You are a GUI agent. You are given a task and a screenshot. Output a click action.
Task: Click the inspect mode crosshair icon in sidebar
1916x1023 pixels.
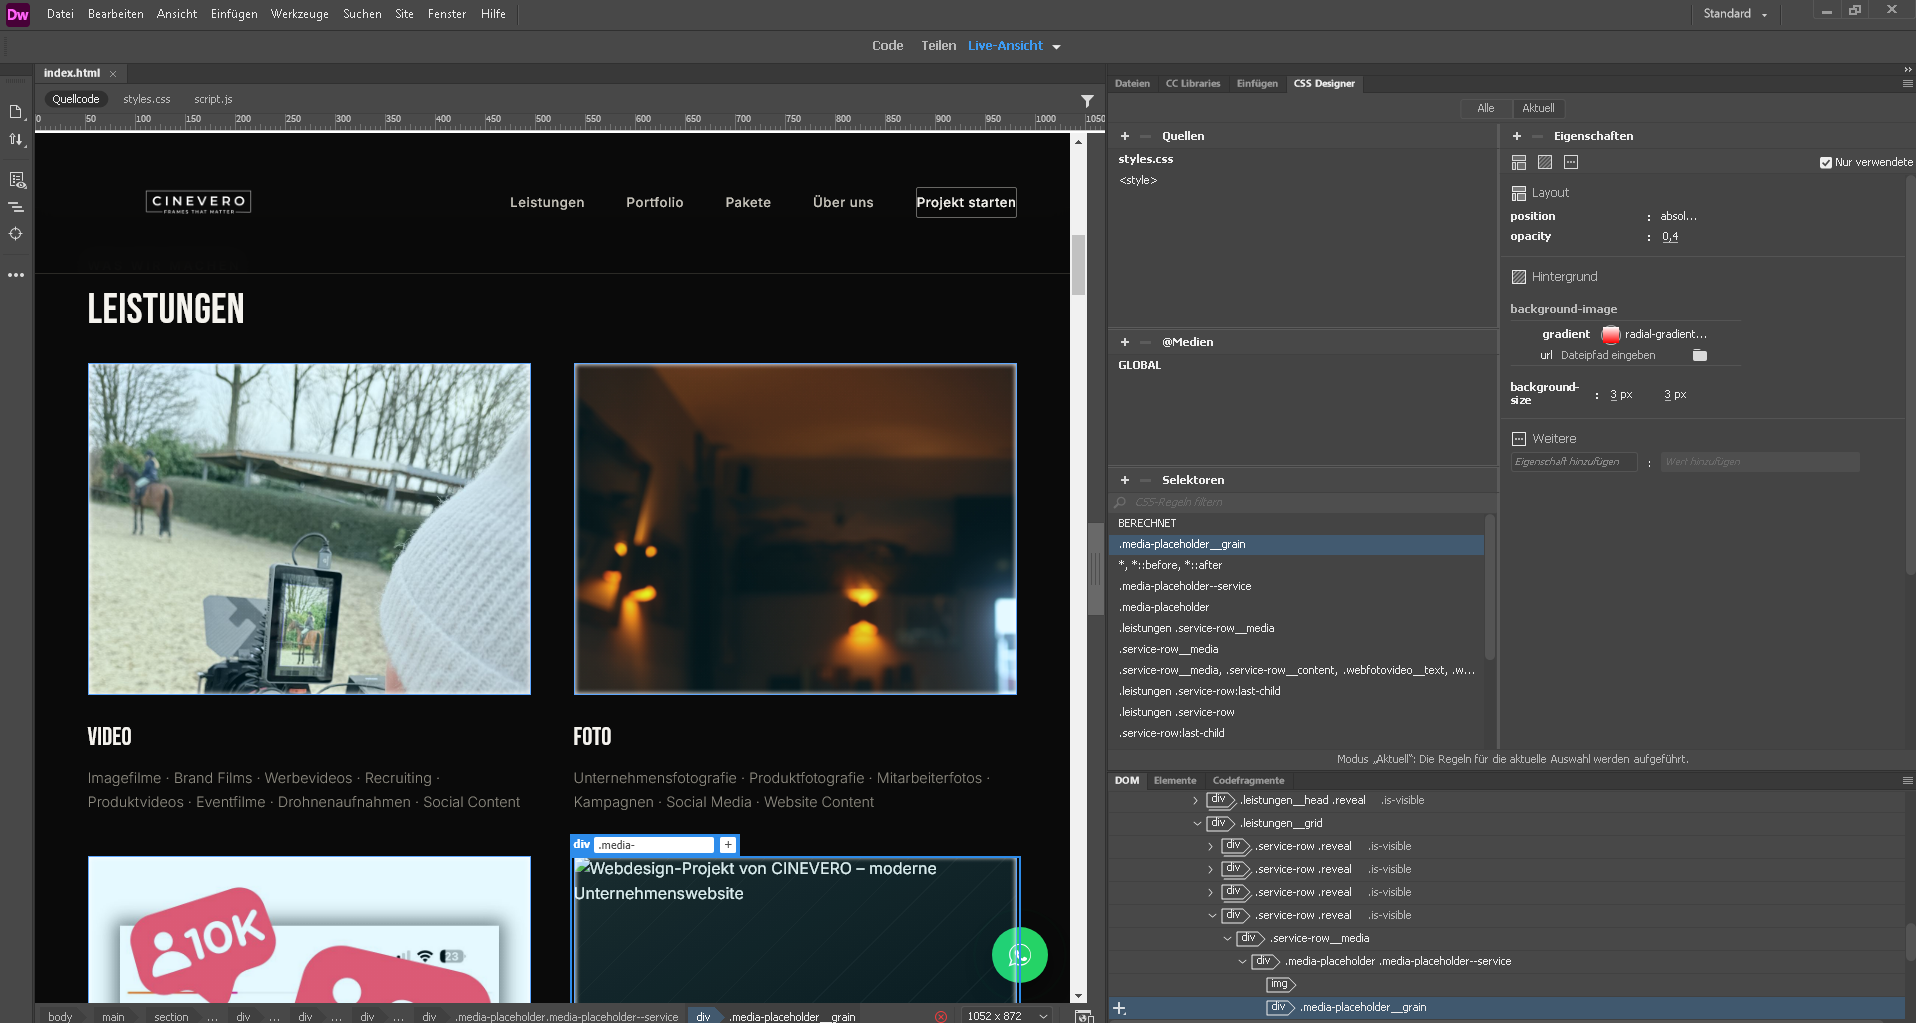pos(16,234)
